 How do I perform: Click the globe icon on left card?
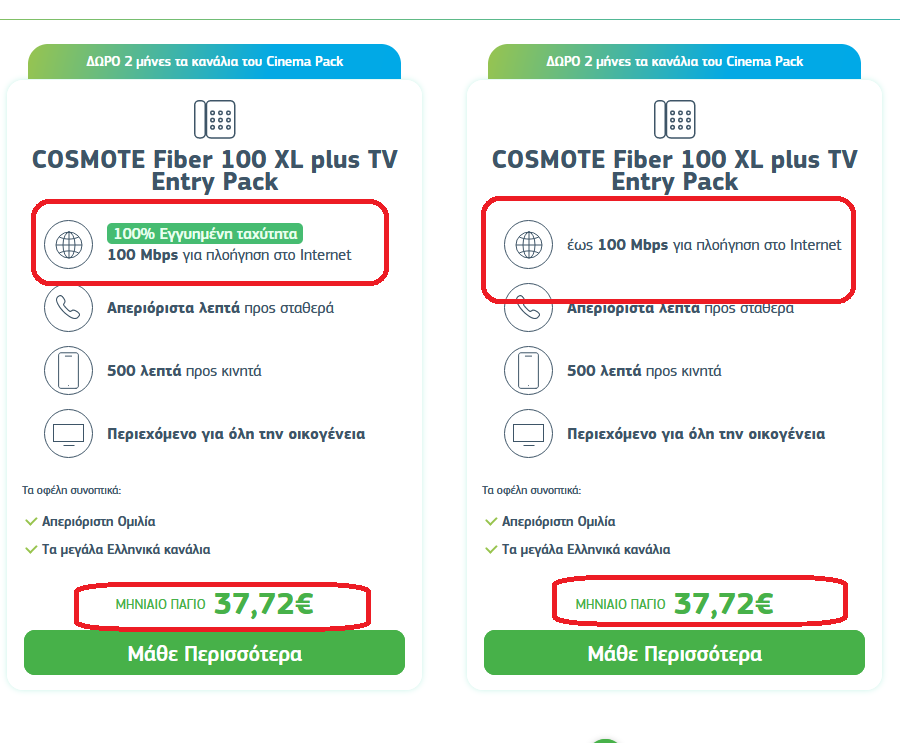click(x=68, y=245)
